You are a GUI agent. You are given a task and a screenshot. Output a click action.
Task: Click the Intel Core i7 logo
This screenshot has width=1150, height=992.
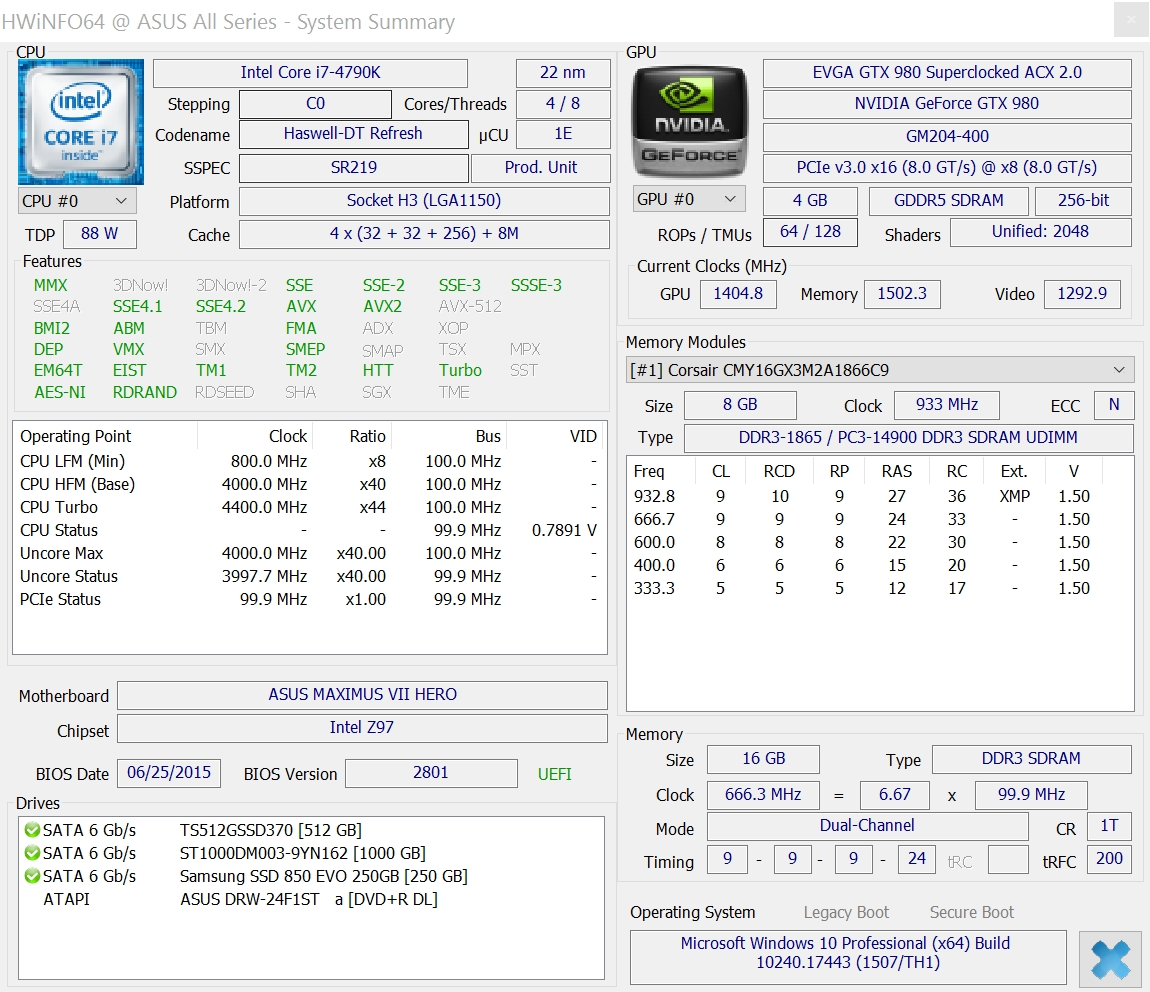tap(81, 122)
